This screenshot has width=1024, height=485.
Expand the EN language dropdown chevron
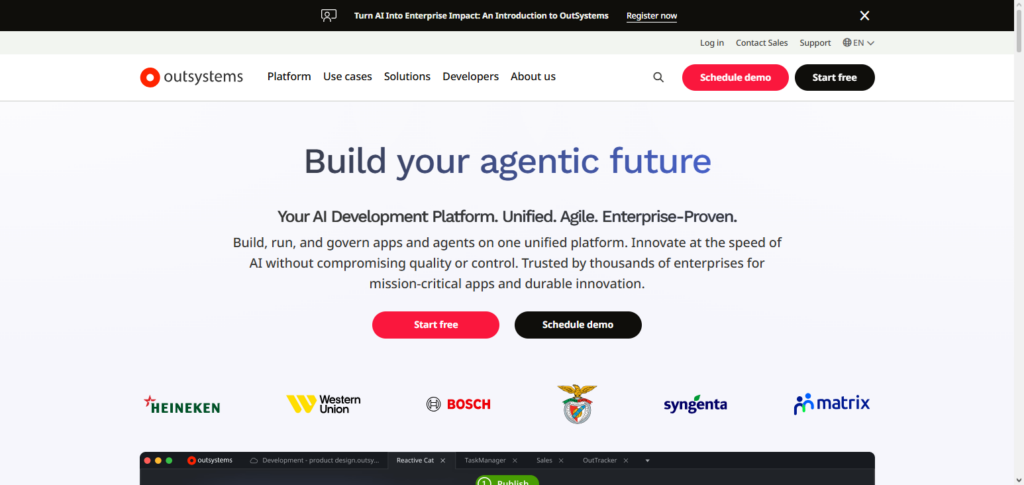point(871,43)
